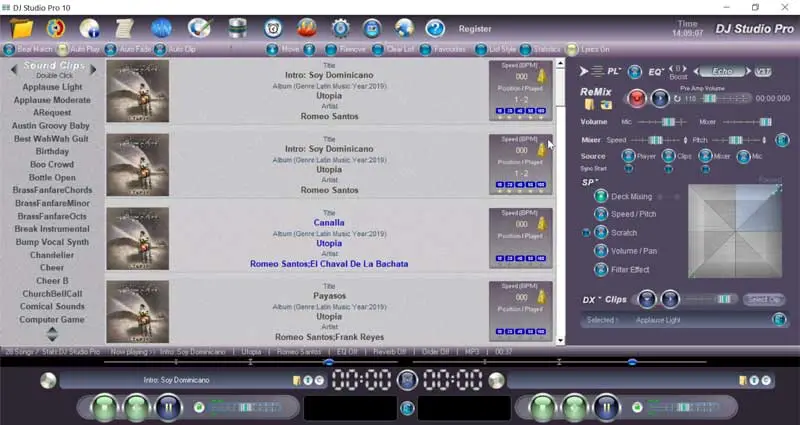The width and height of the screenshot is (800, 425).
Task: Select the Chandelier sound clip
Action: tap(52, 255)
